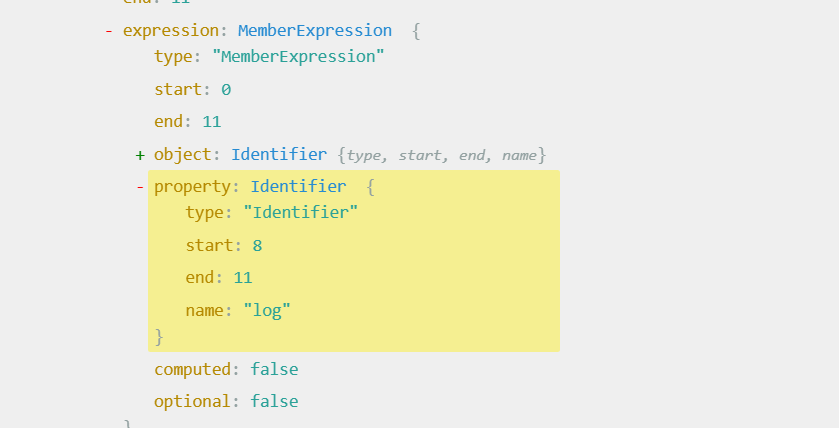The image size is (839, 428).
Task: Click the start value 8
Action: pyautogui.click(x=257, y=246)
